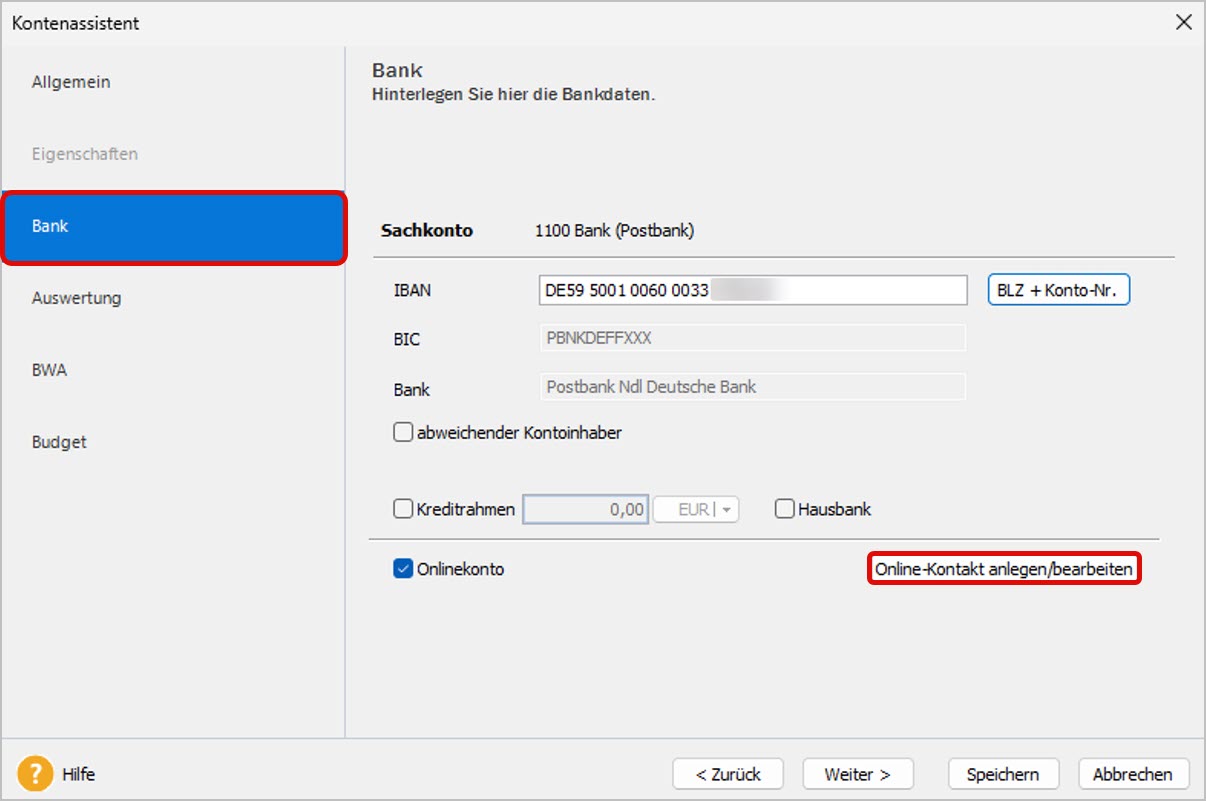Image resolution: width=1206 pixels, height=801 pixels.
Task: Click the Hilfe text label
Action: (78, 774)
